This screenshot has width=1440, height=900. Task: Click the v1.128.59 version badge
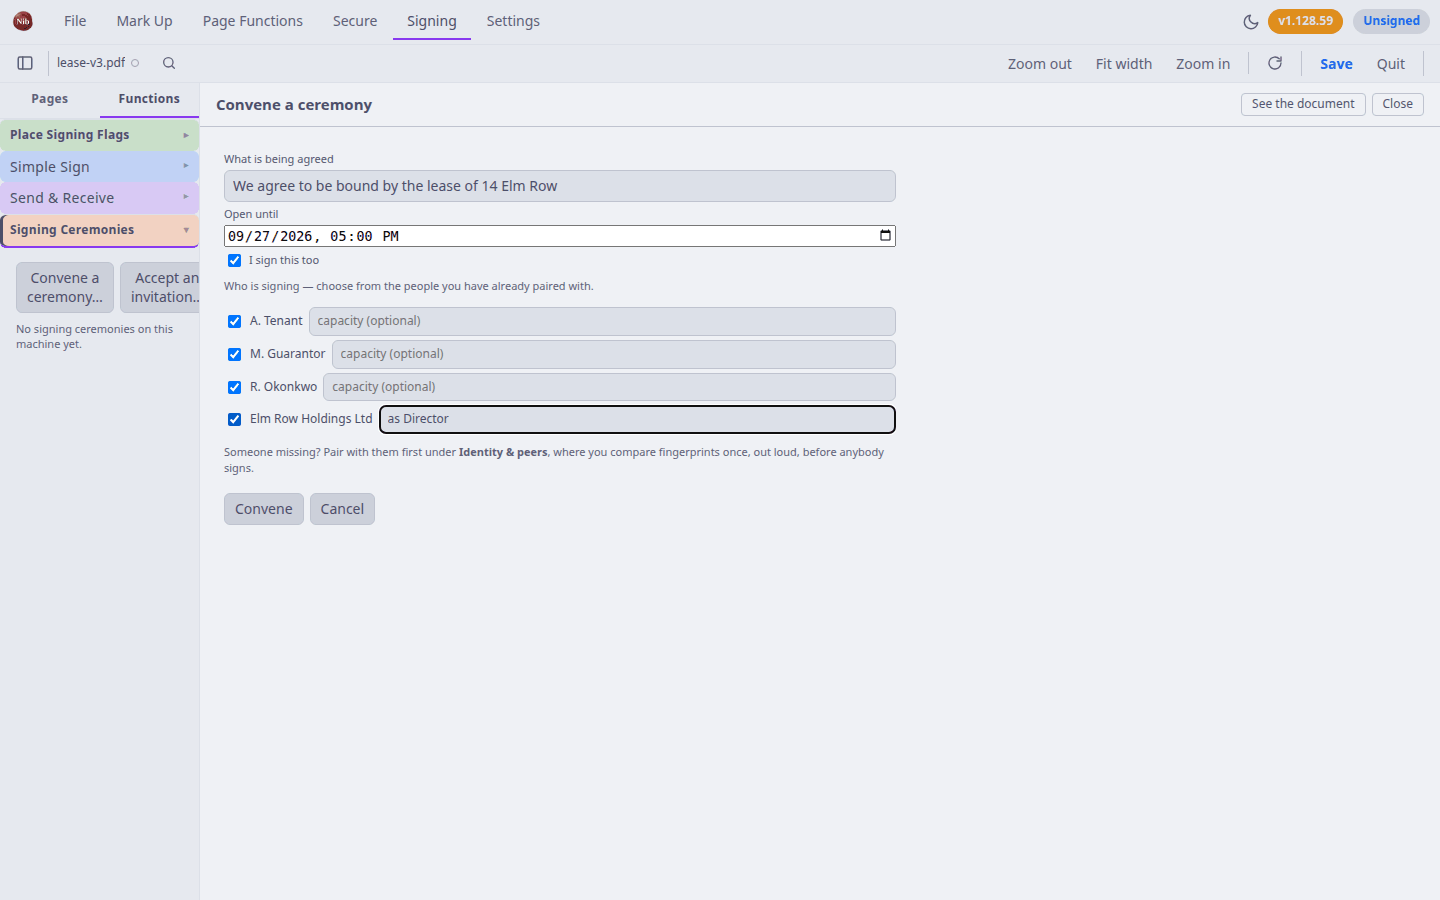coord(1305,21)
